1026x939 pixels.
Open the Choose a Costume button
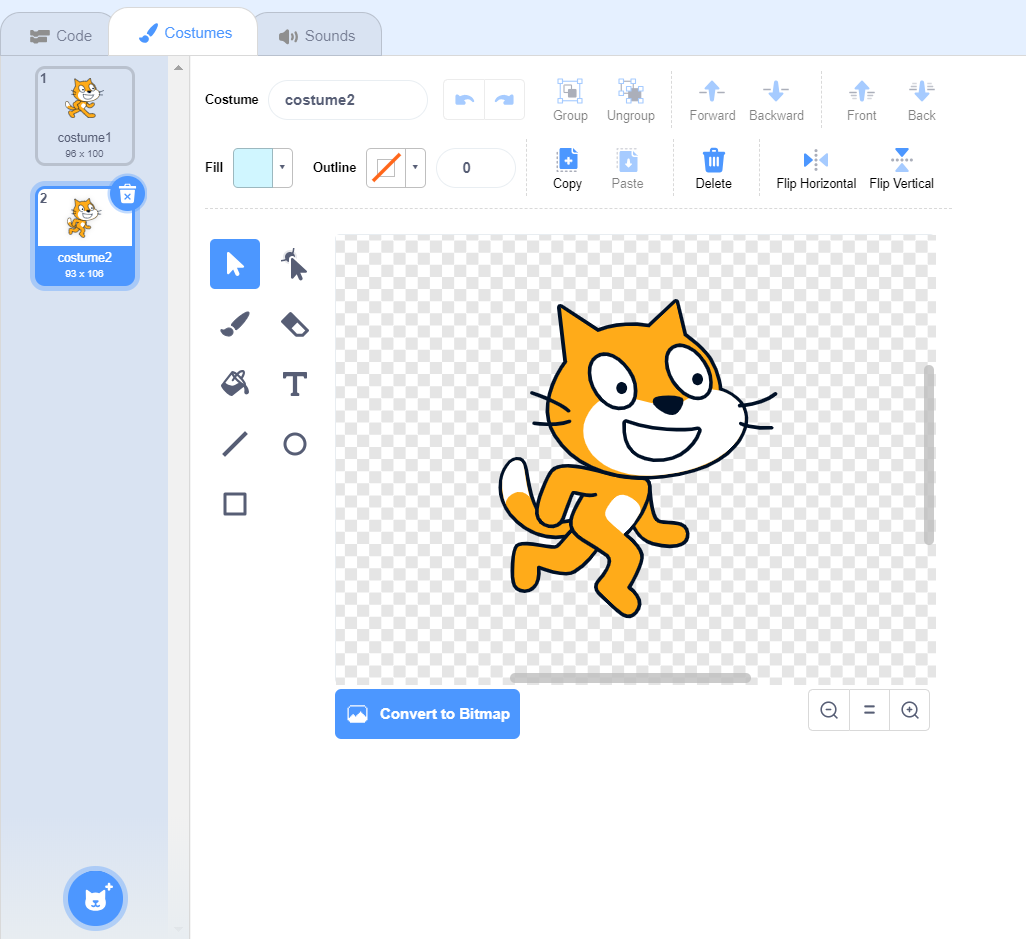[x=96, y=898]
